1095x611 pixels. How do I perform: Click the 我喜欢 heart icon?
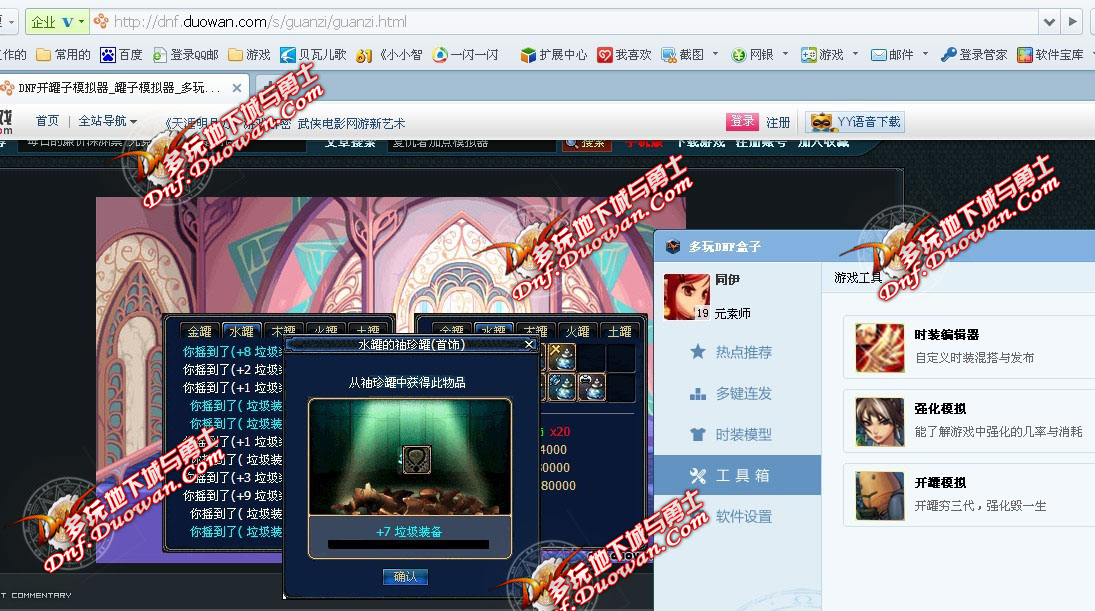tap(604, 54)
